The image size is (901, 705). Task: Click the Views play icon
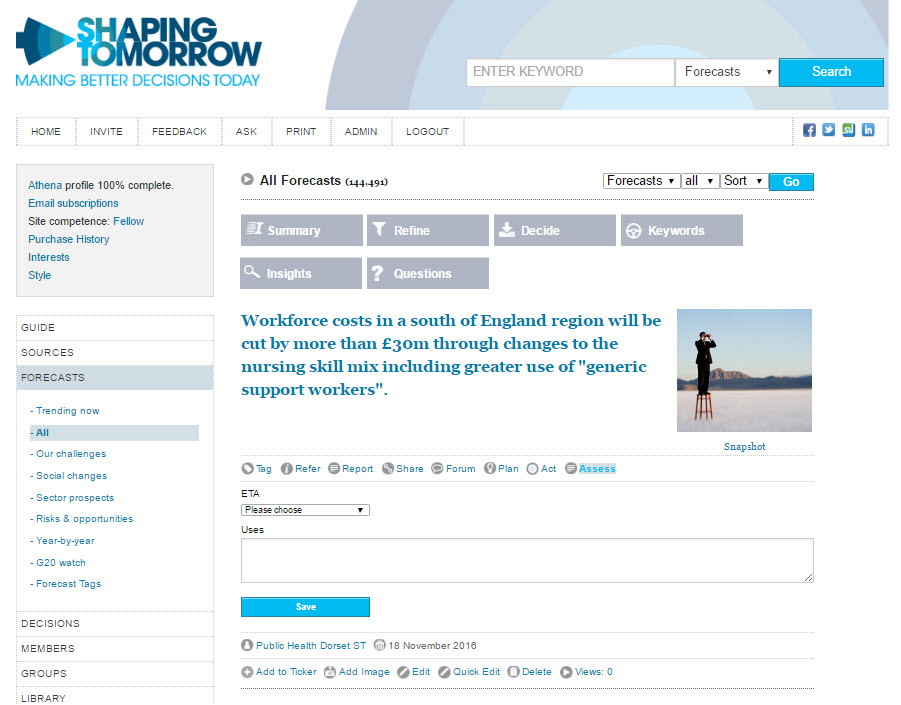click(x=566, y=672)
